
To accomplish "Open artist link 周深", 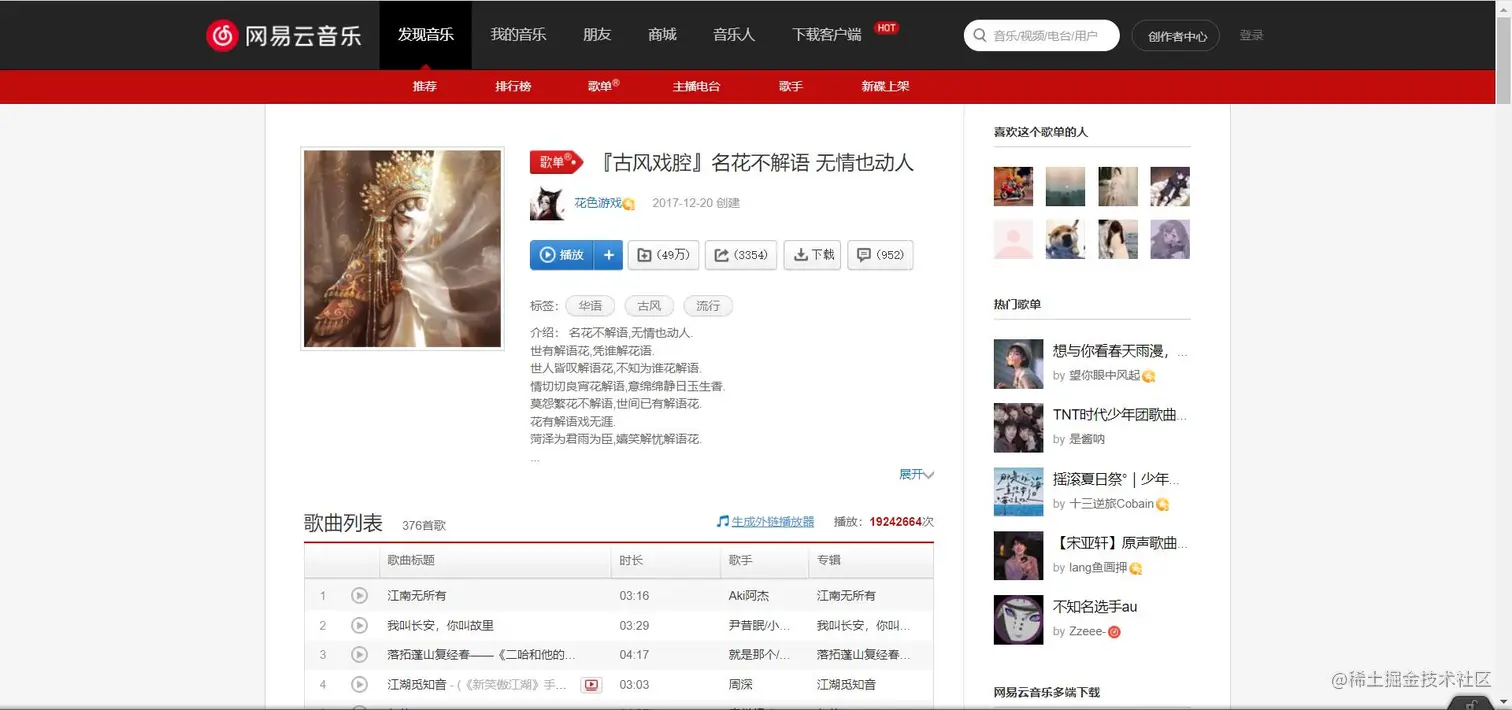I will pyautogui.click(x=740, y=685).
